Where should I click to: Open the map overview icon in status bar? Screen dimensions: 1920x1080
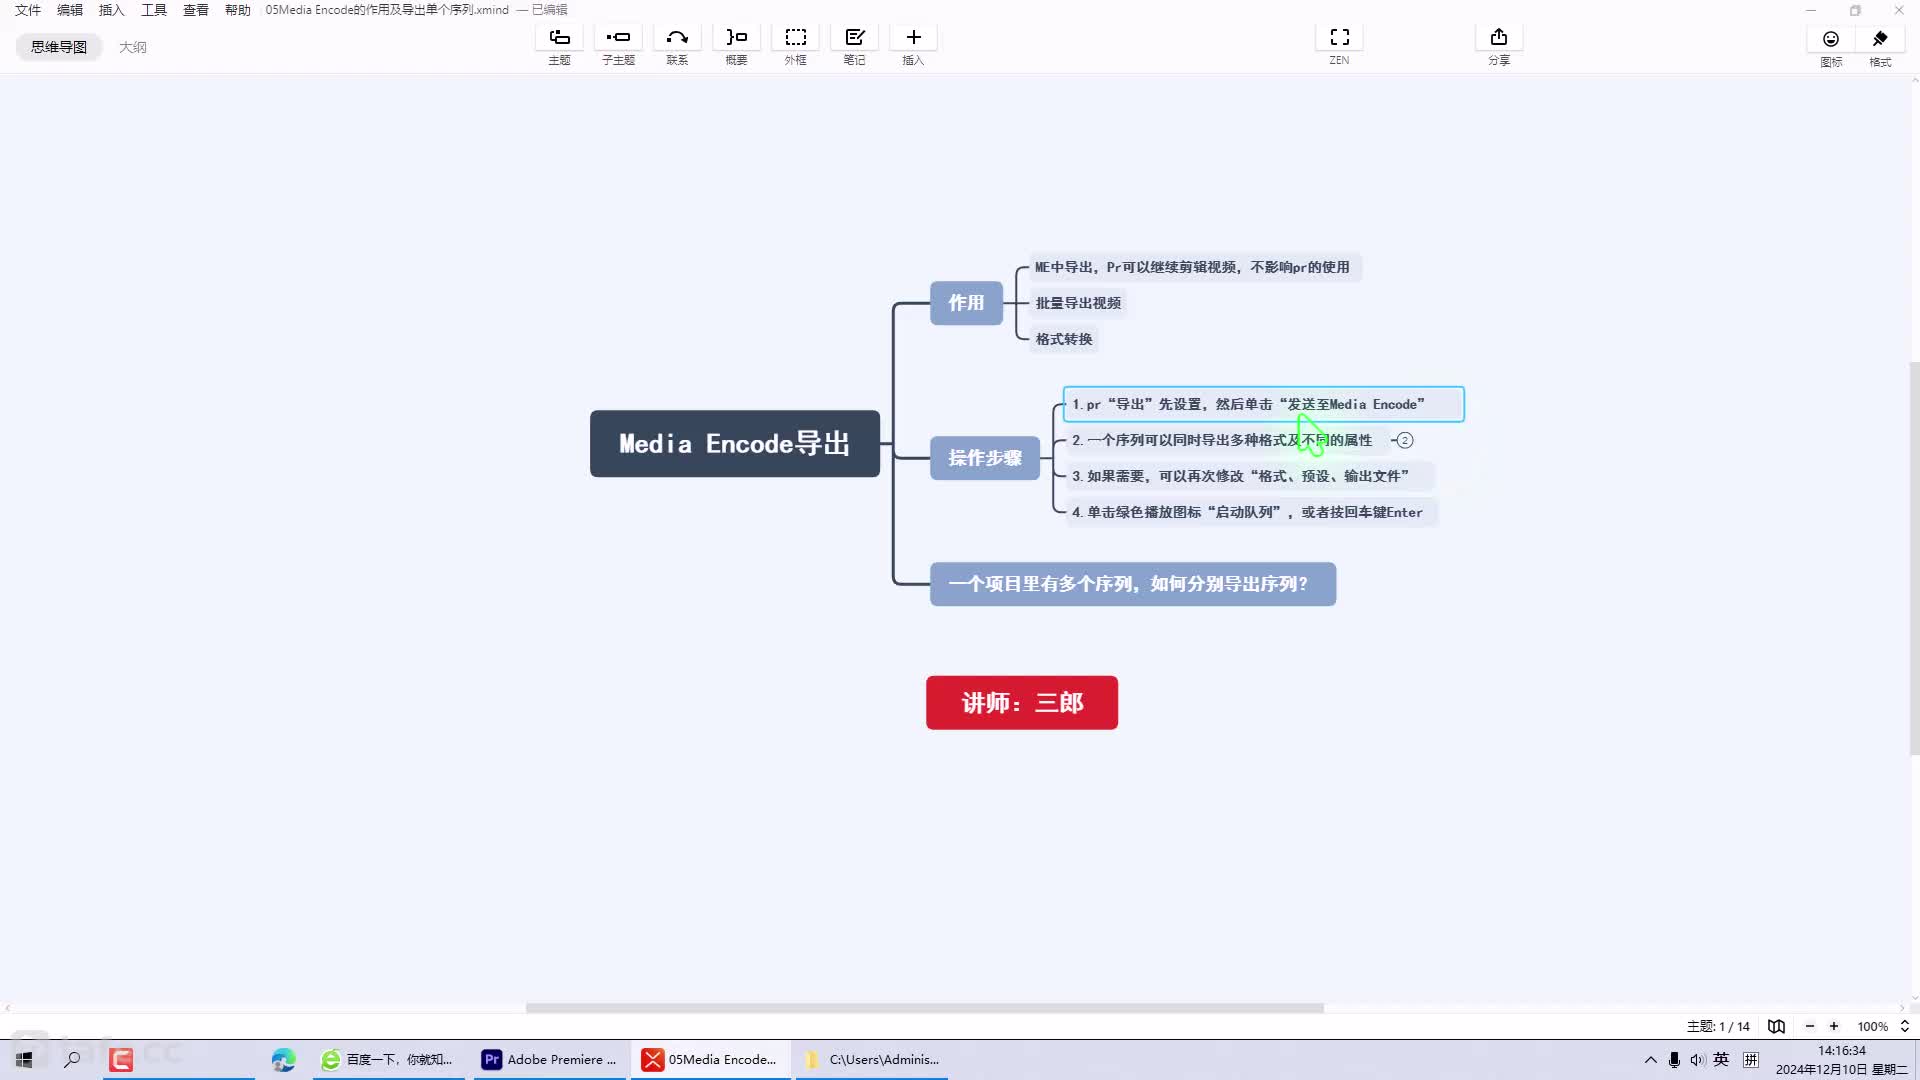pyautogui.click(x=1776, y=1026)
